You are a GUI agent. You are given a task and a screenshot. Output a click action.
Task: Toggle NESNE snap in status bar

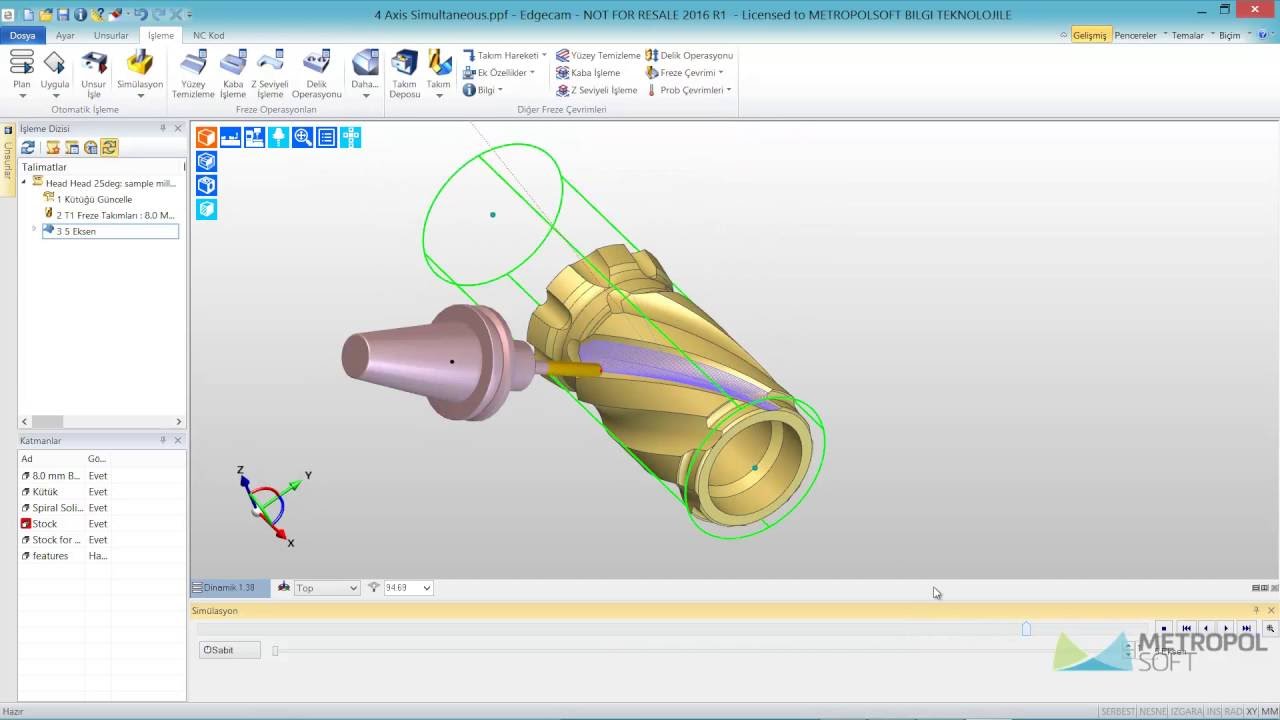(x=1153, y=711)
